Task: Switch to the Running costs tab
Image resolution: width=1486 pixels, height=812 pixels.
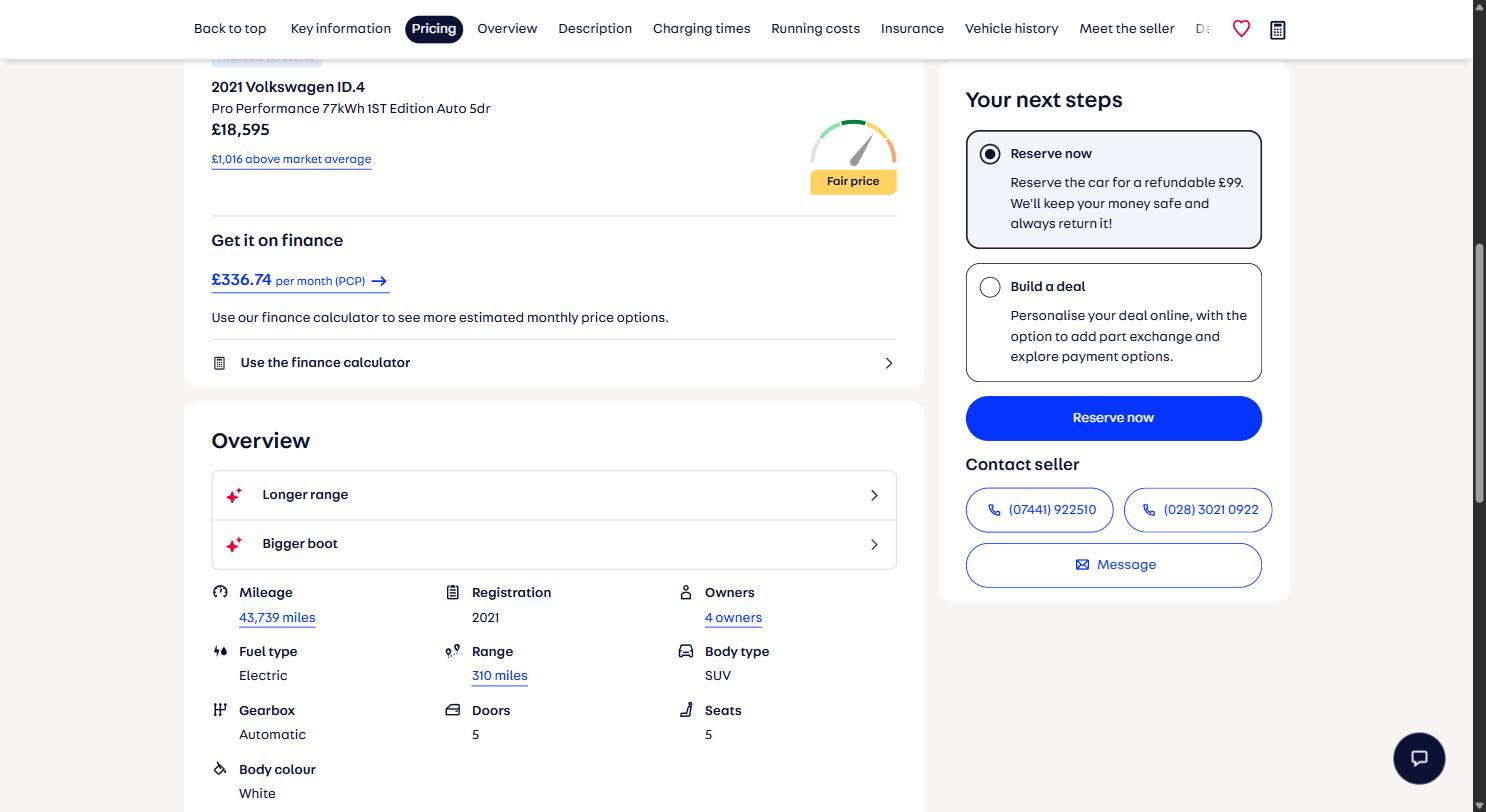Action: coord(815,29)
